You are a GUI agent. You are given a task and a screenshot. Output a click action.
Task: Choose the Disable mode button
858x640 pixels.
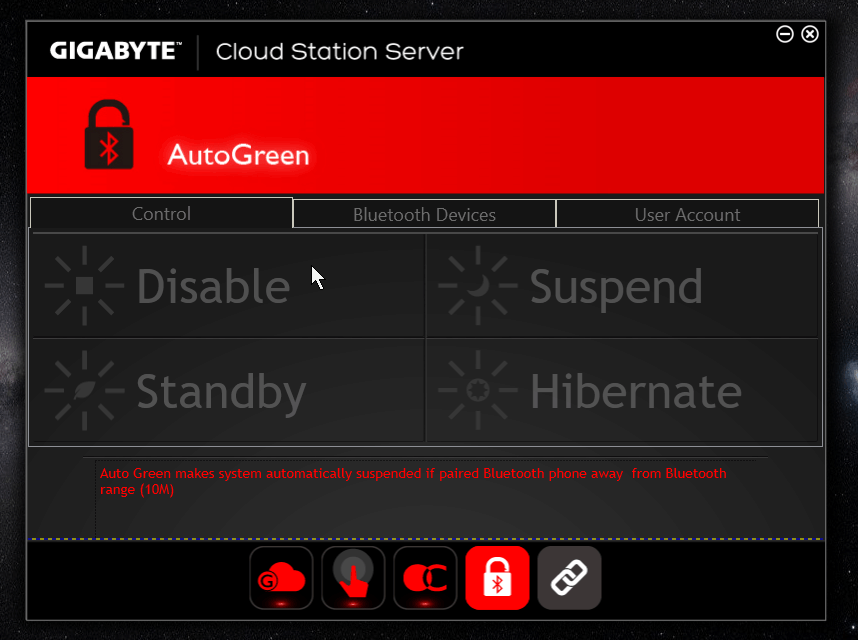pos(228,286)
